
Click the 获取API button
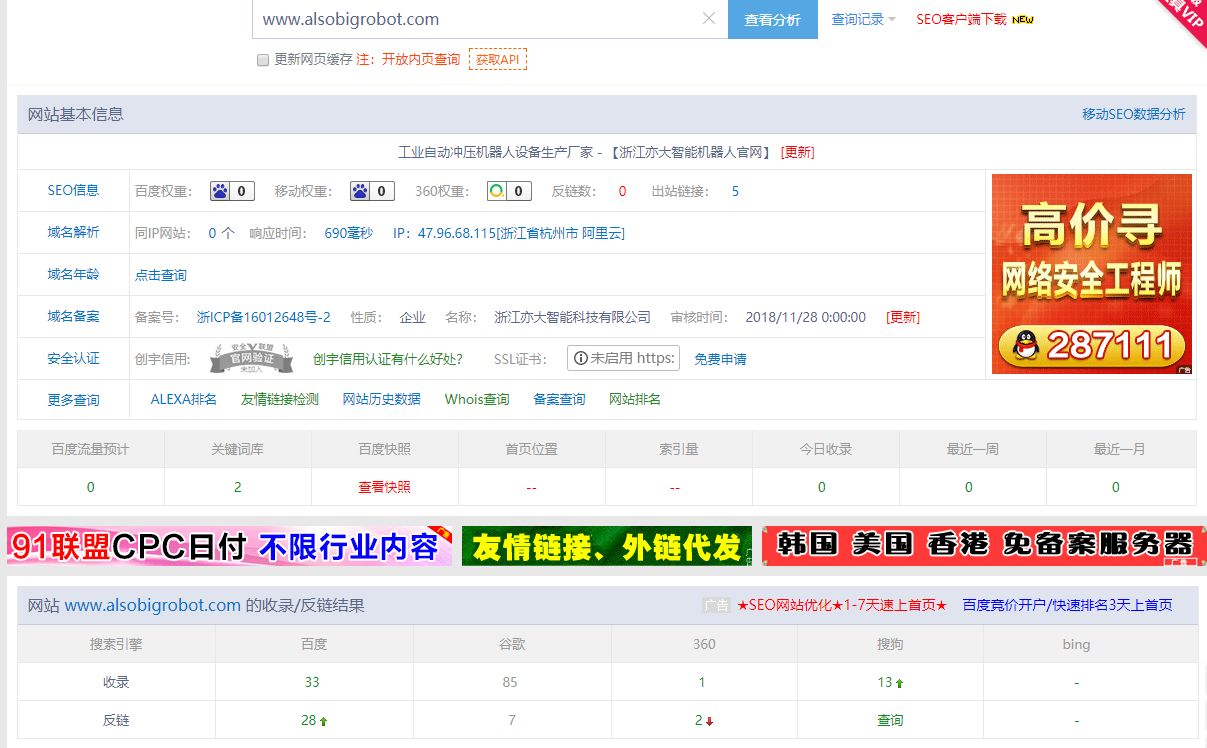[x=497, y=60]
